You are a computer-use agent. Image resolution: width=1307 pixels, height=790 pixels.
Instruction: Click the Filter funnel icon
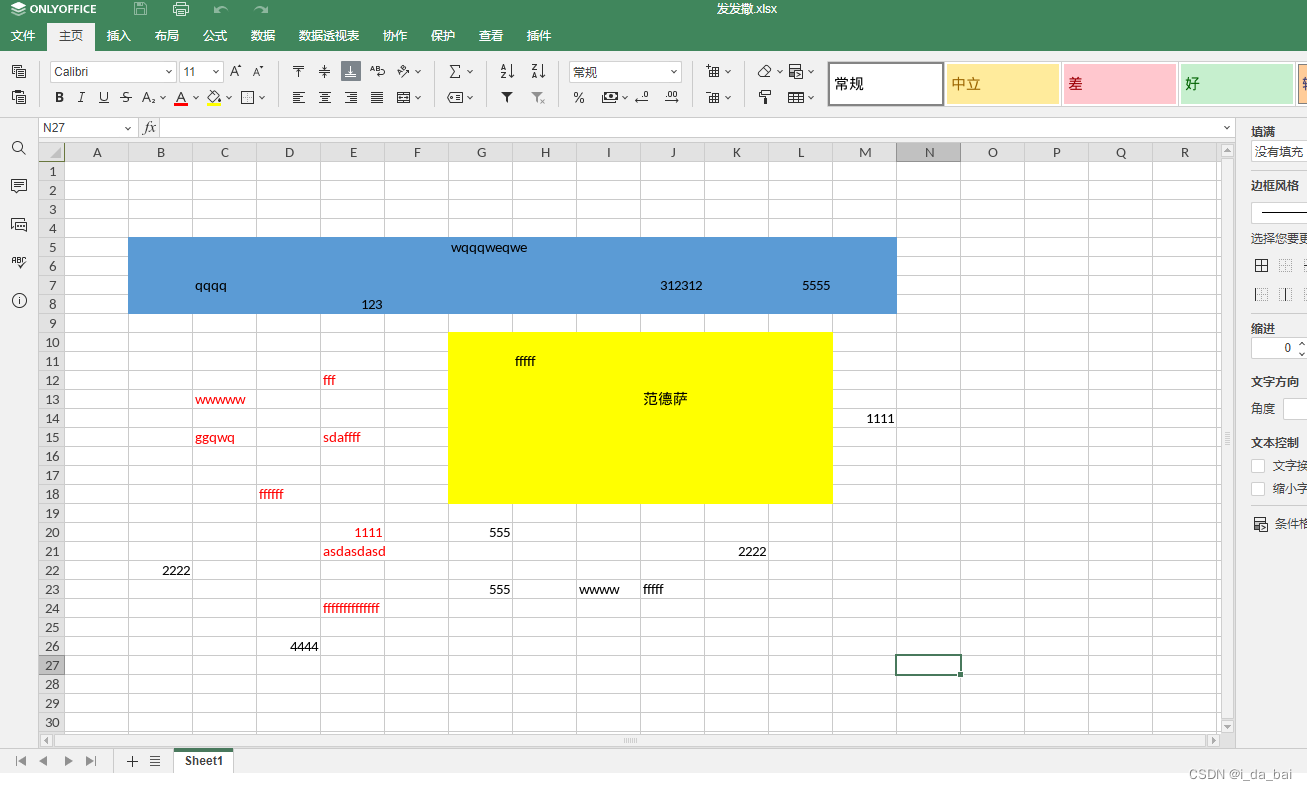[507, 97]
